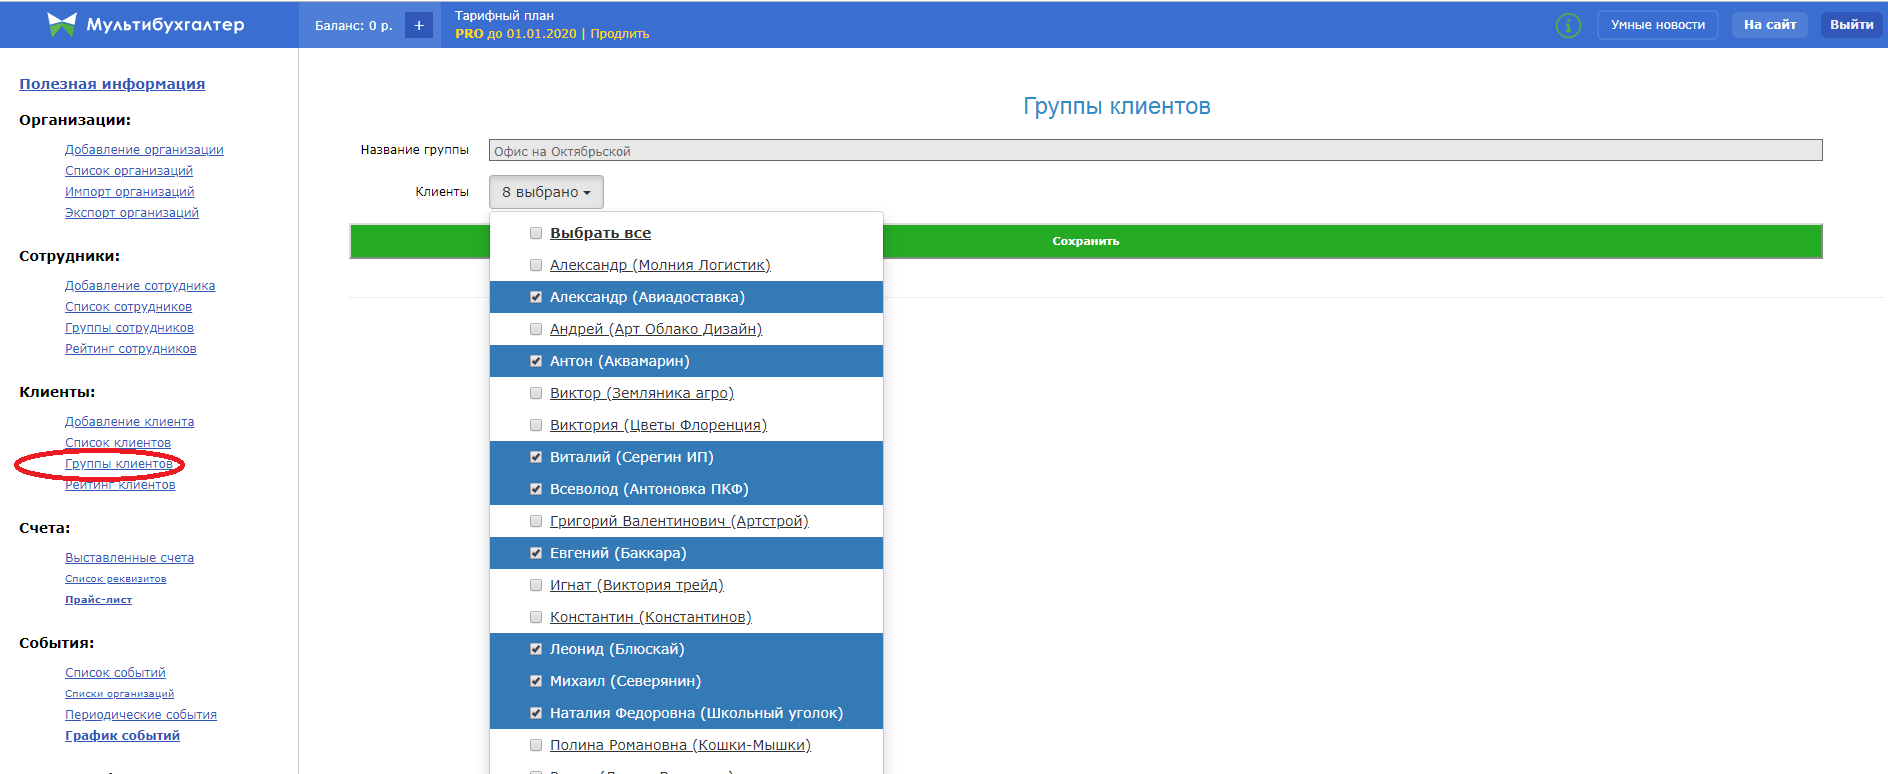1888x774 pixels.
Task: Collapse the 8 выбрано clients dropdown
Action: 546,192
